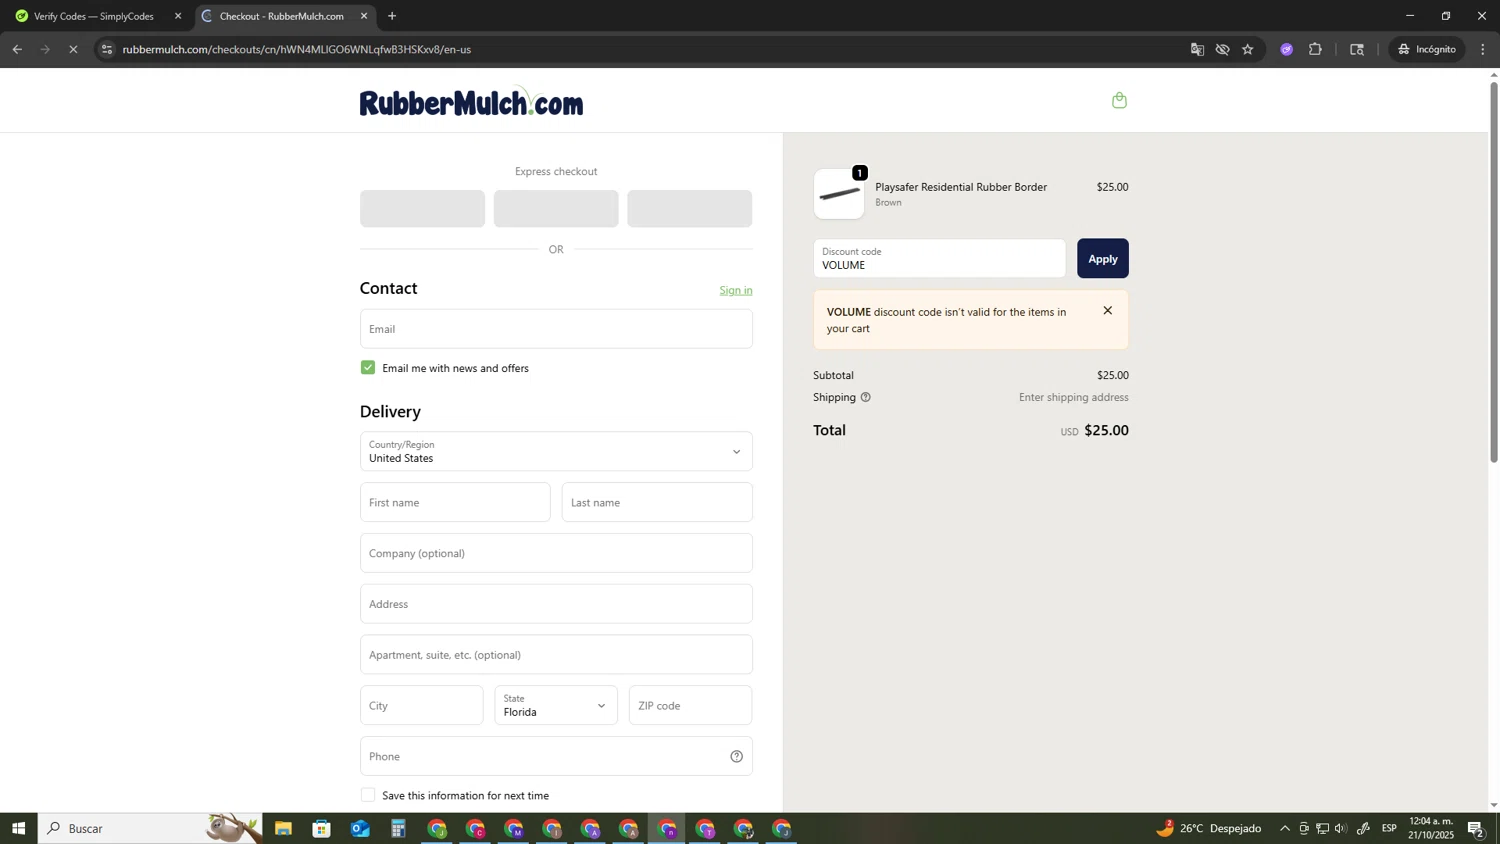Apply the discount code
This screenshot has width=1500, height=844.
pyautogui.click(x=1102, y=258)
